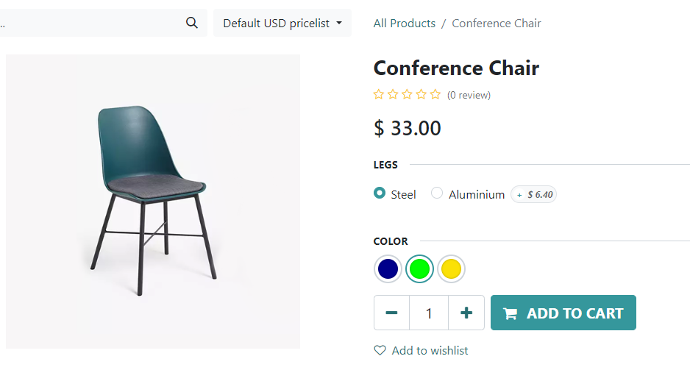690x370 pixels.
Task: Click ADD TO CART button
Action: [x=563, y=313]
